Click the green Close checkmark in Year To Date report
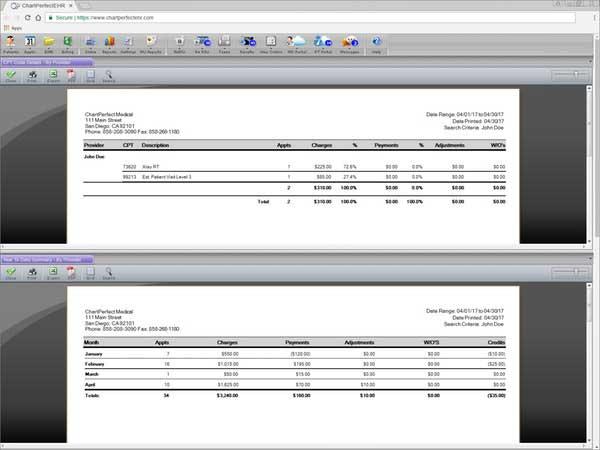 coord(11,273)
